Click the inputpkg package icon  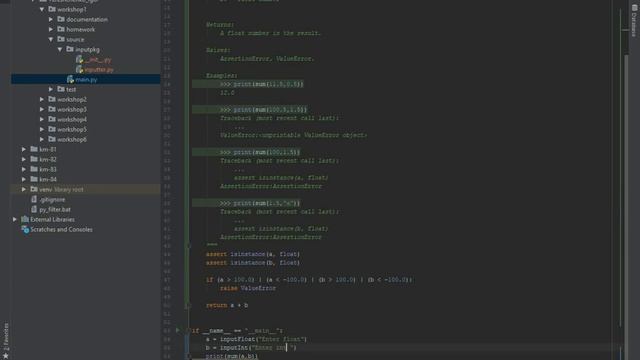pyautogui.click(x=70, y=49)
